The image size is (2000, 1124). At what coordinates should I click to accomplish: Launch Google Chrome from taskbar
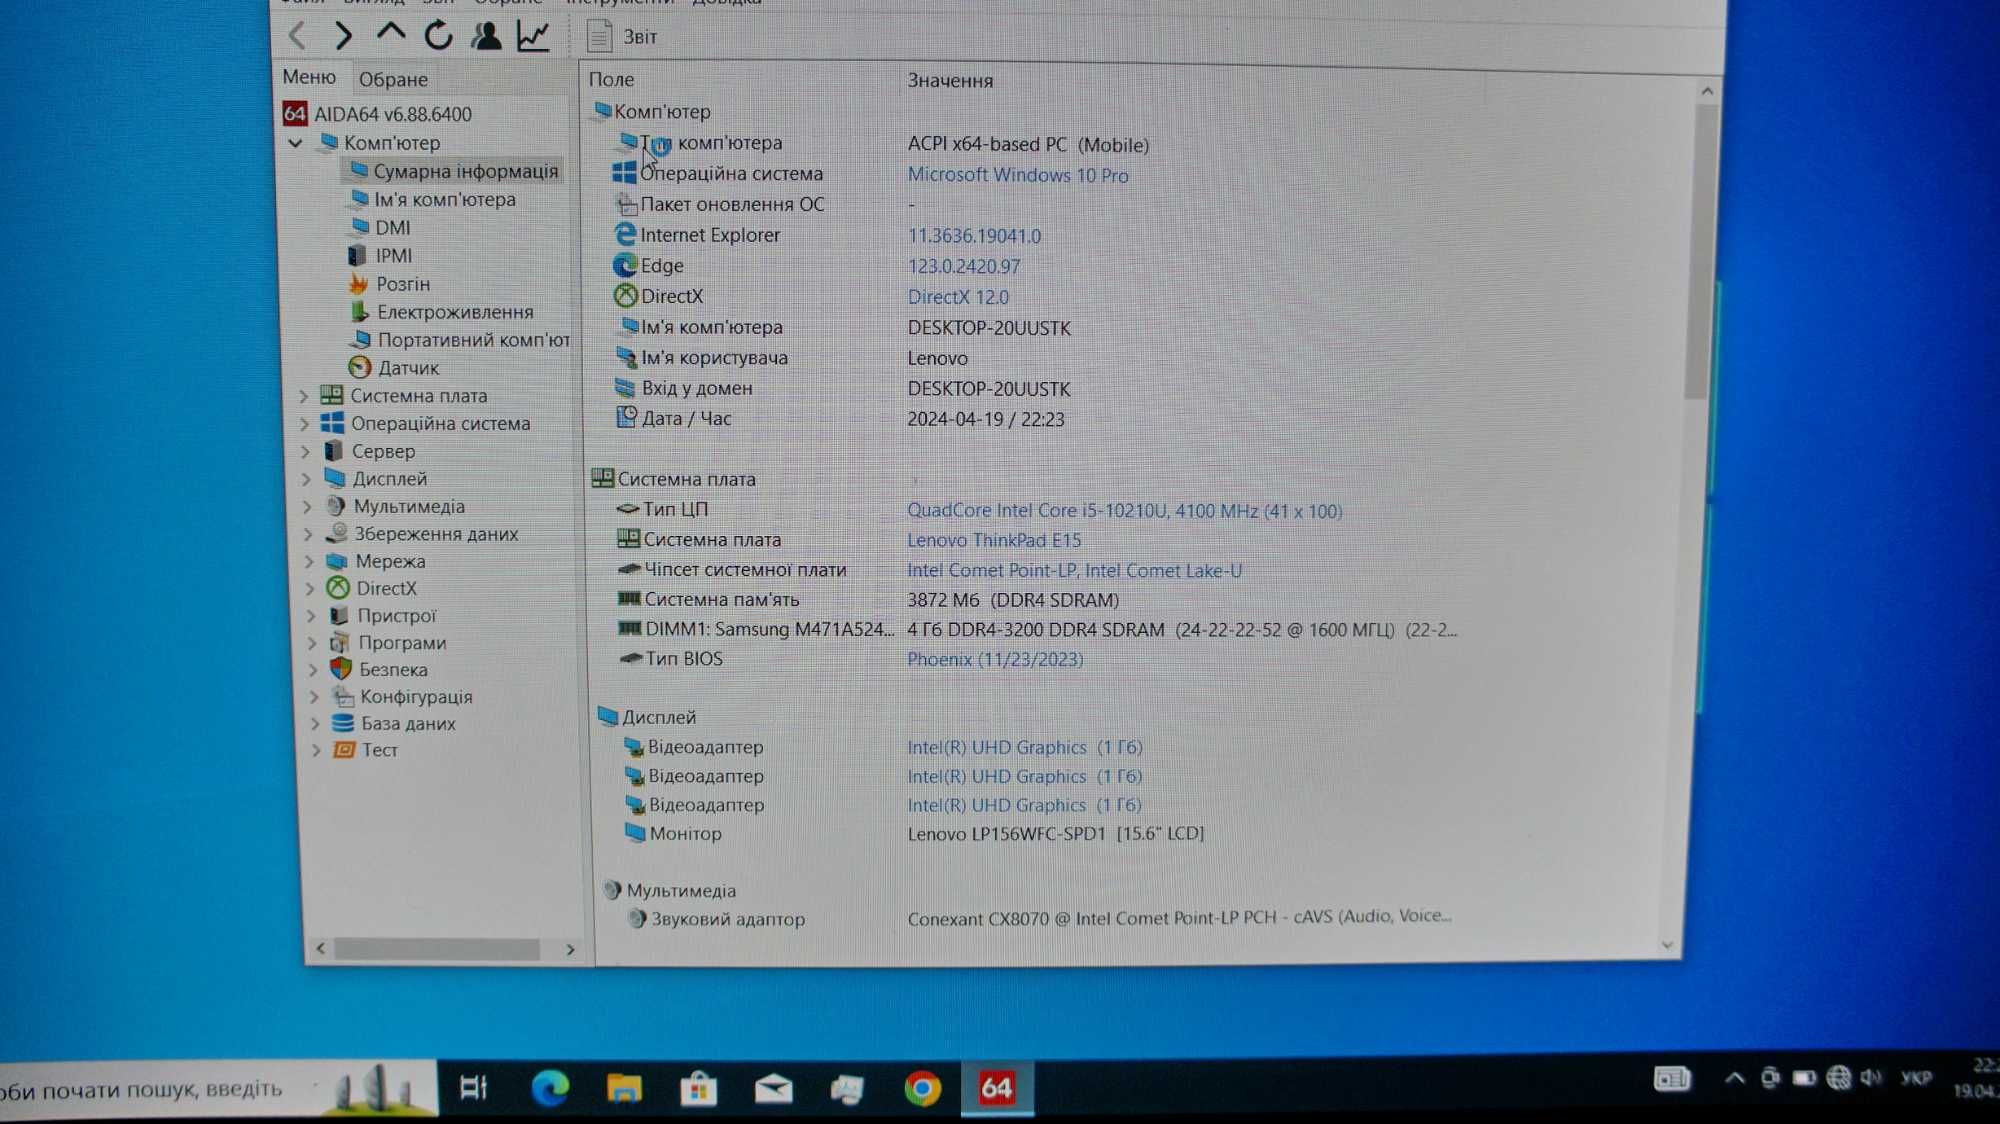click(x=921, y=1088)
